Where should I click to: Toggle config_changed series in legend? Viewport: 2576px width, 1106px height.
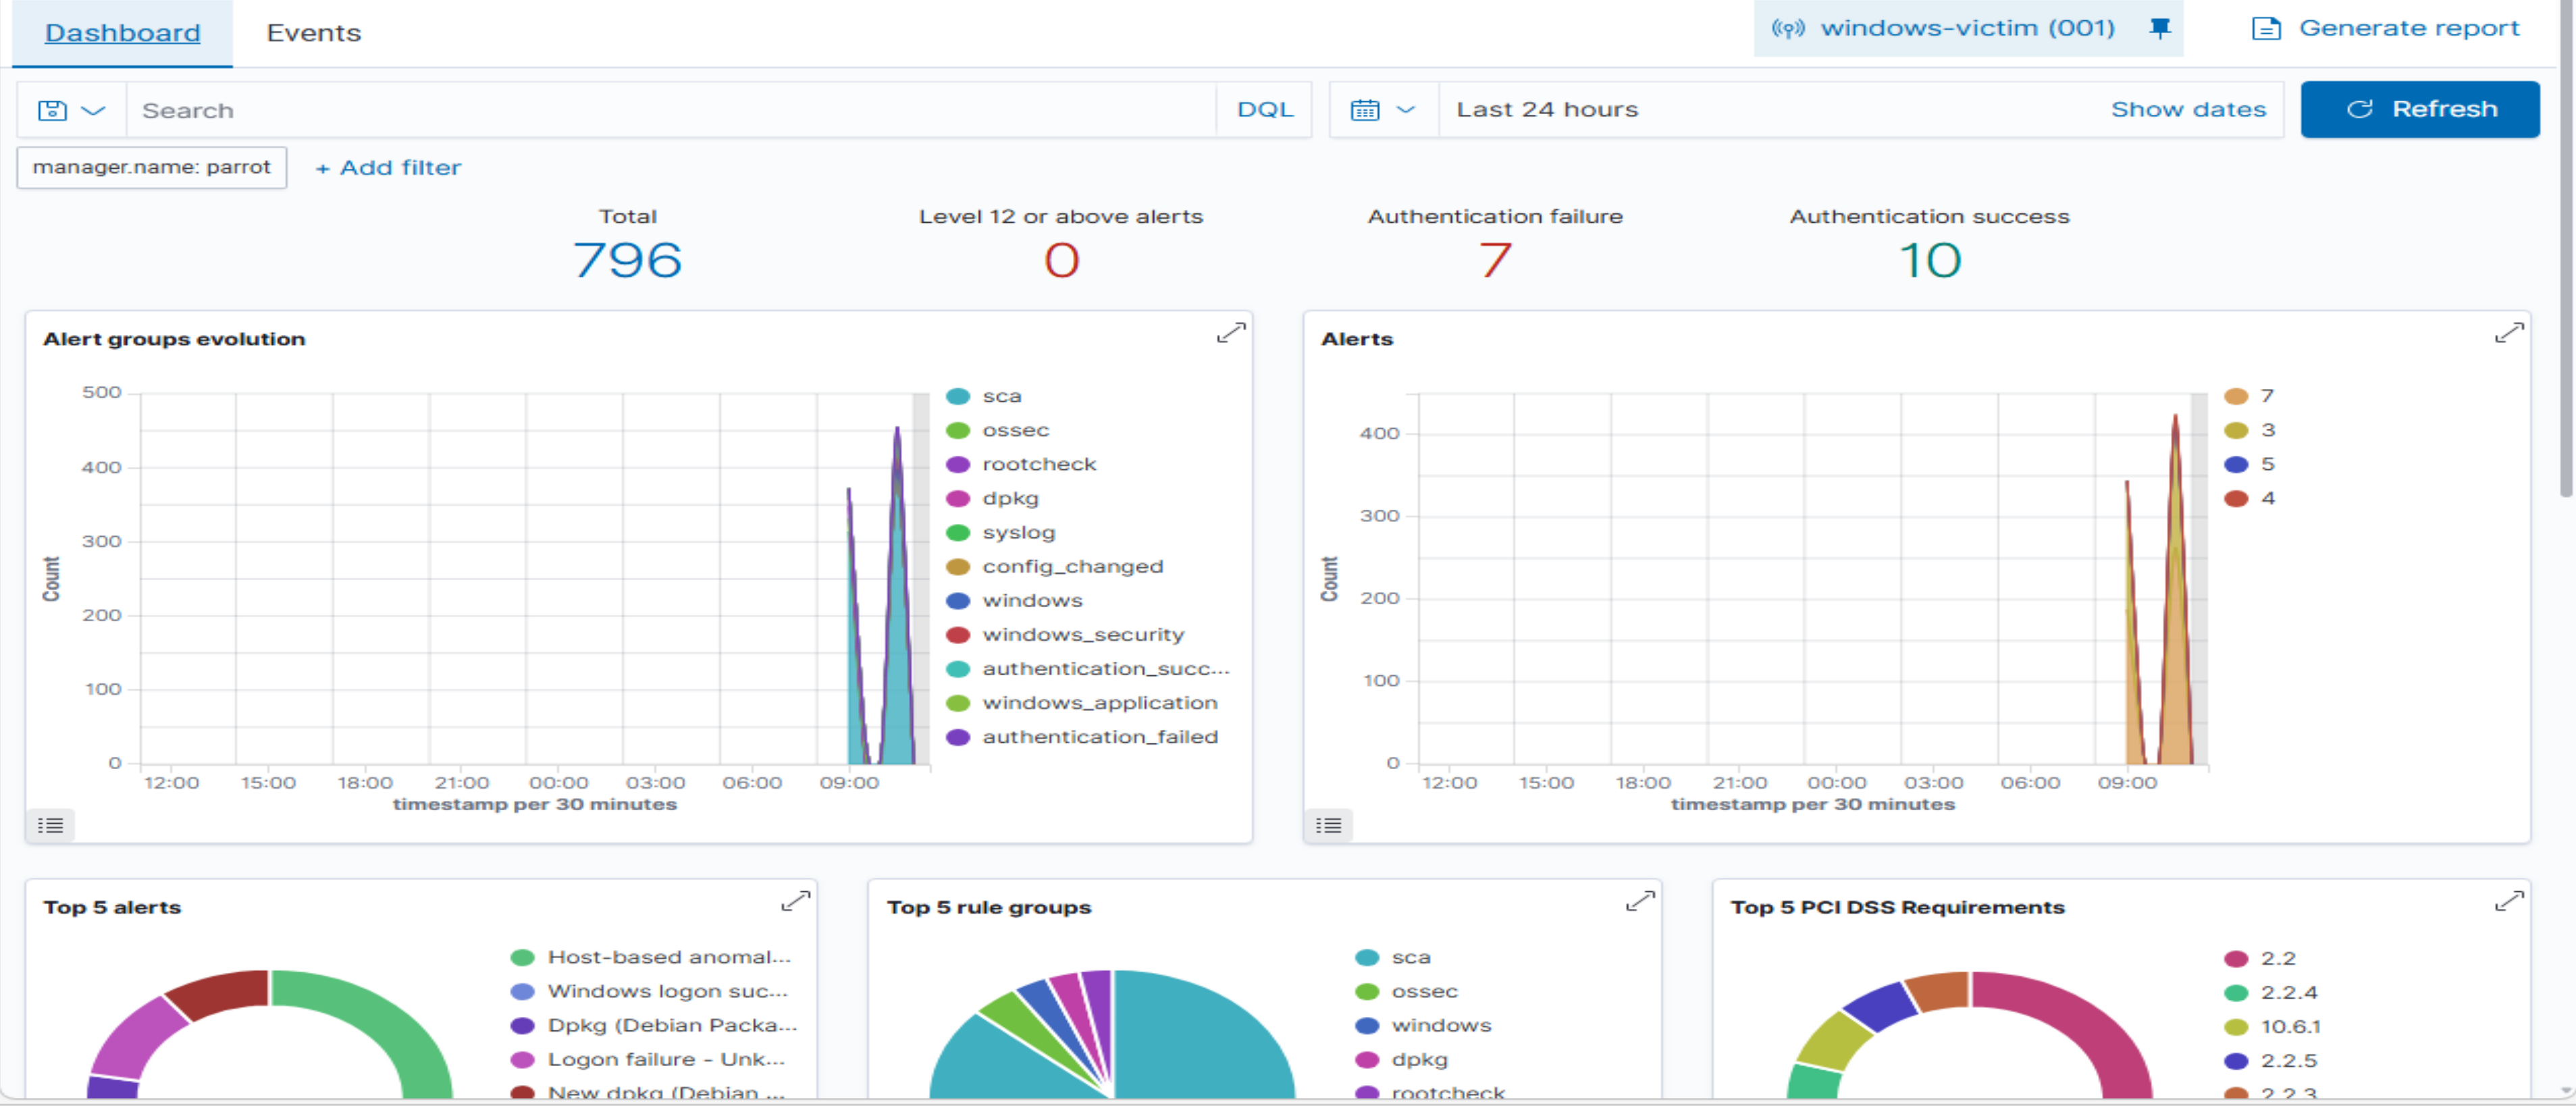tap(1072, 566)
